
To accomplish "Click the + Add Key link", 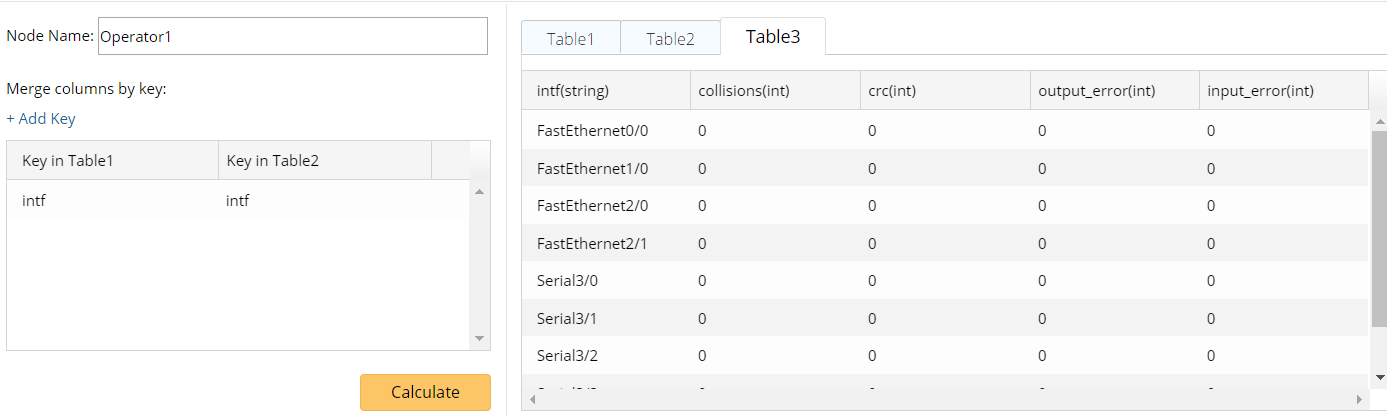I will click(x=41, y=119).
